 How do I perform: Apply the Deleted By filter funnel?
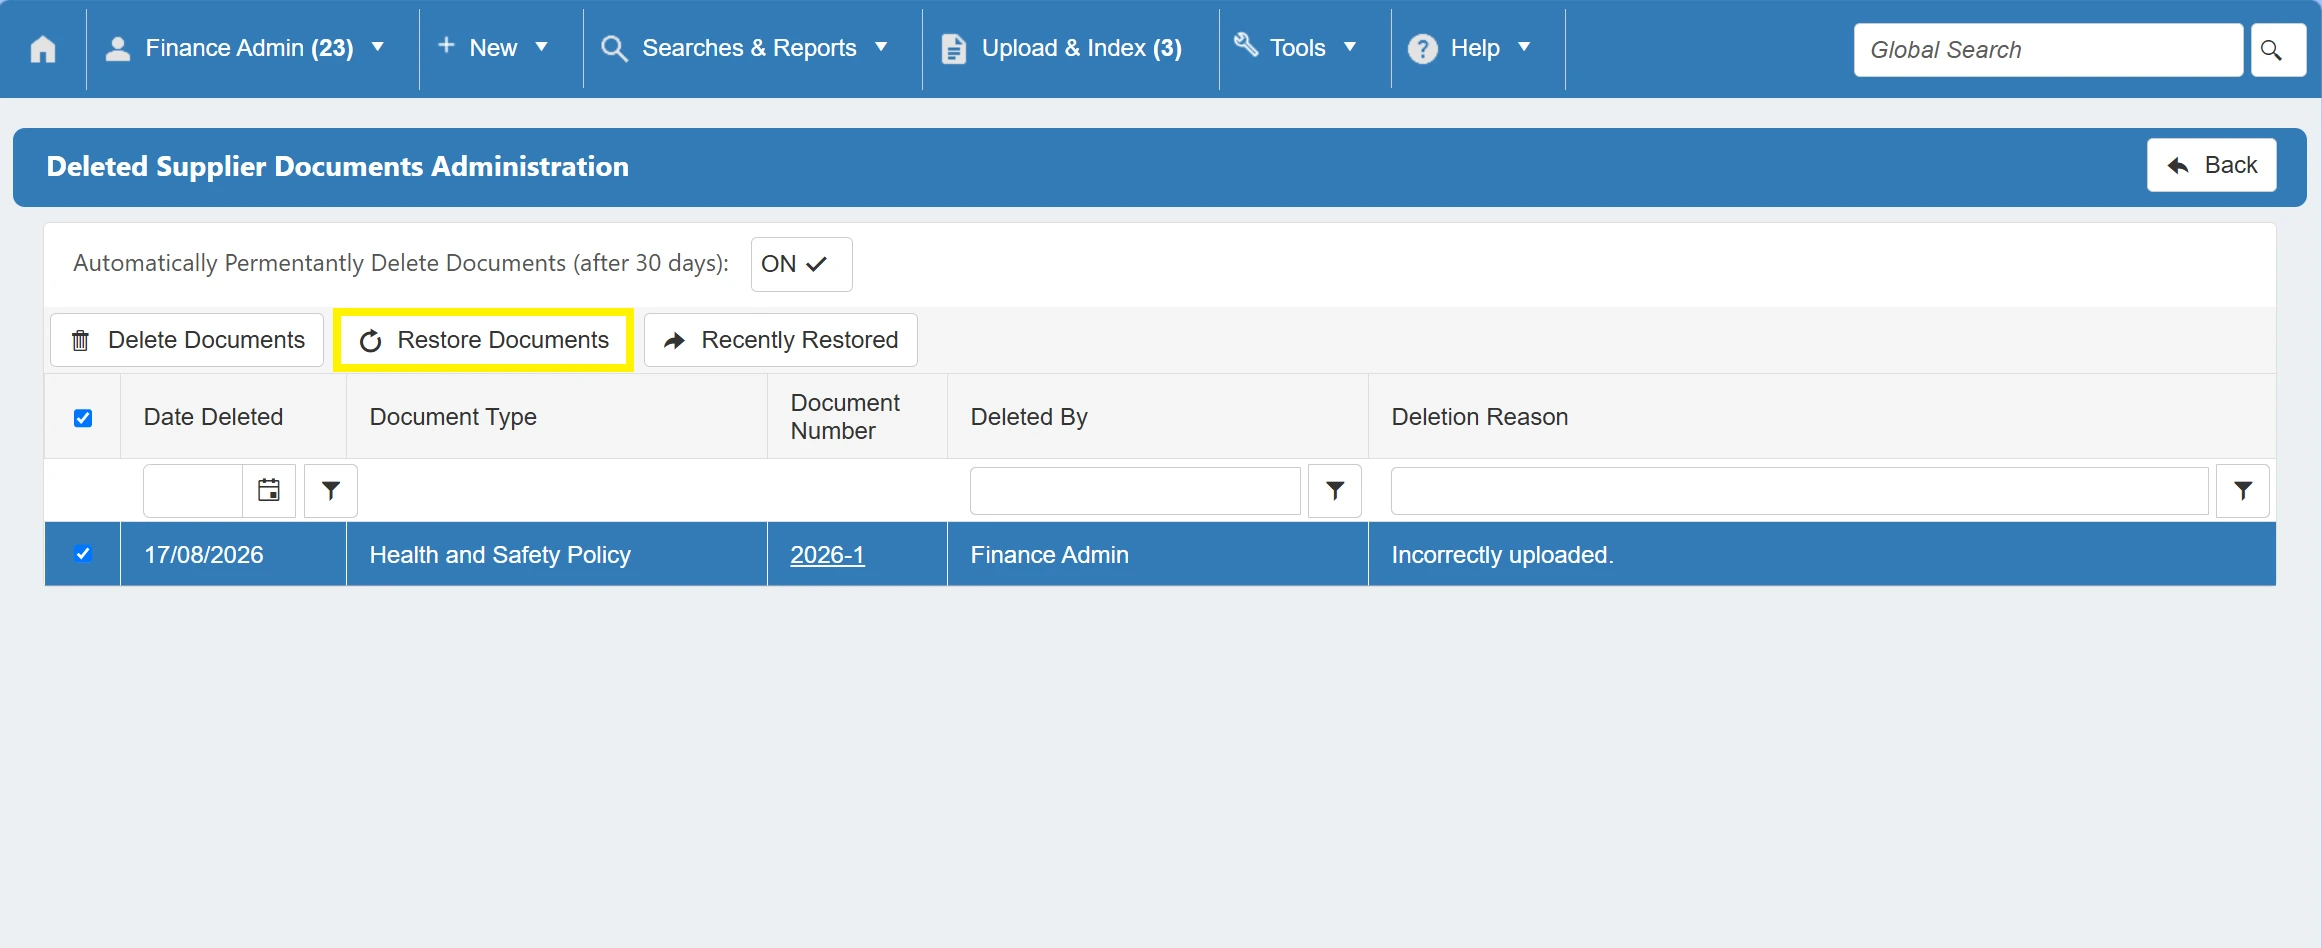(1335, 490)
